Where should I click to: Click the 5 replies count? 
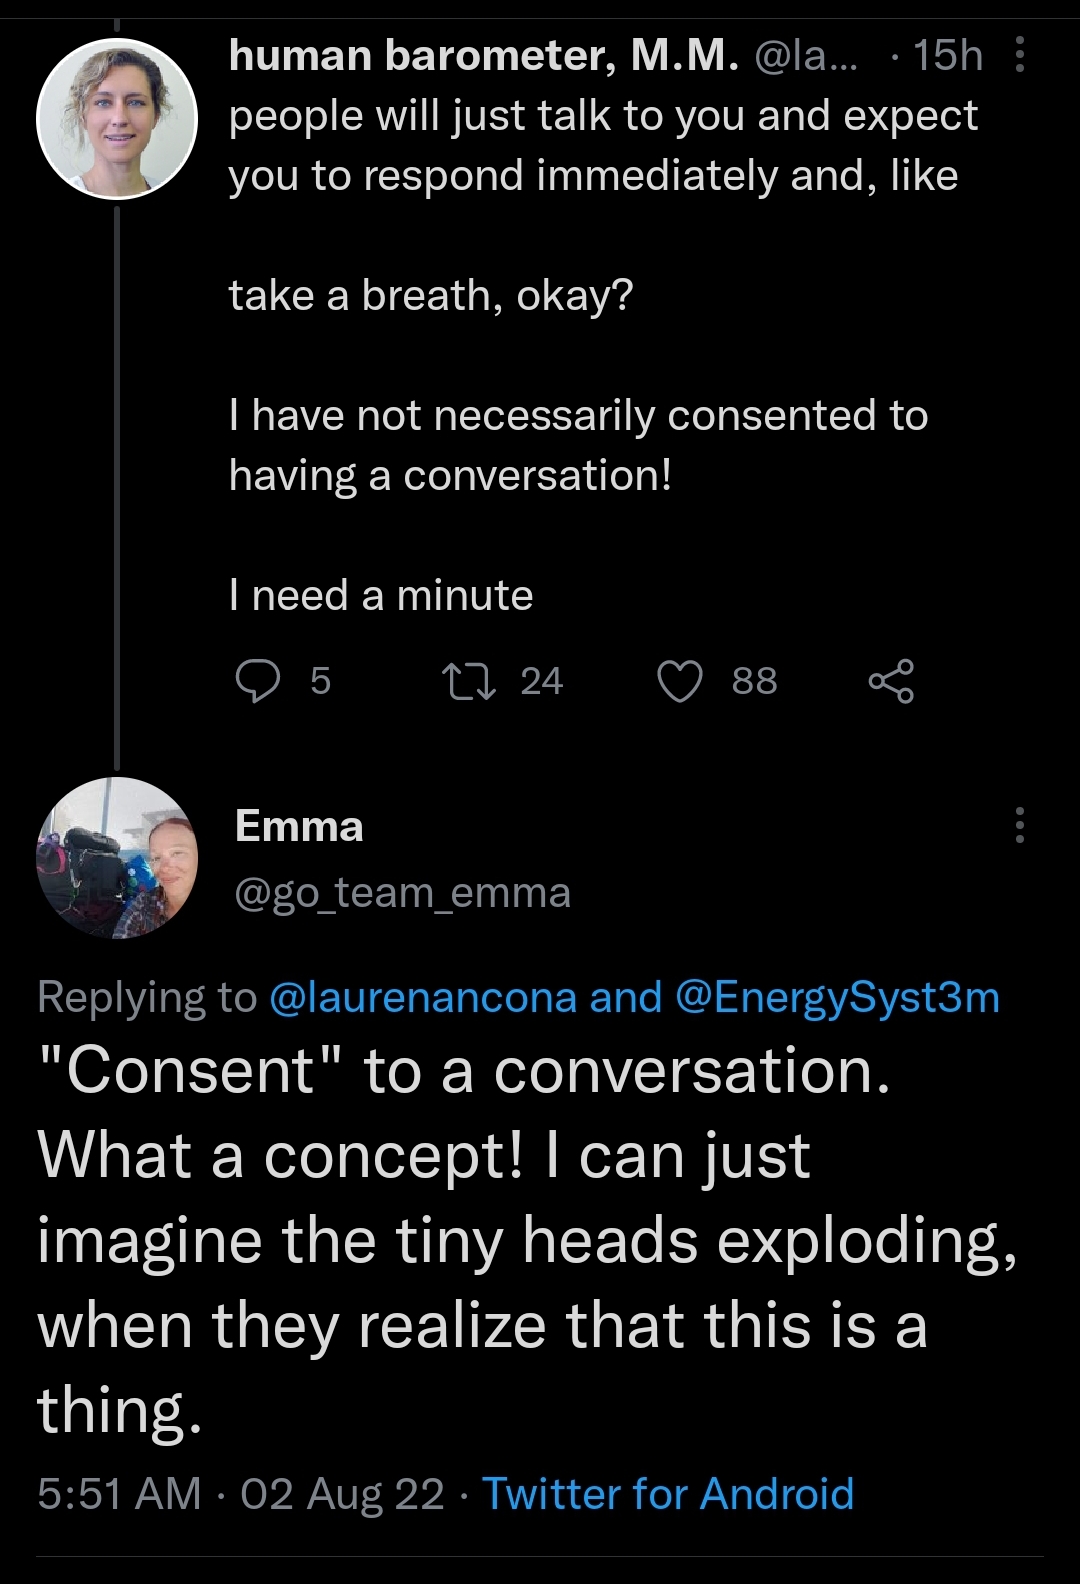[x=320, y=681]
